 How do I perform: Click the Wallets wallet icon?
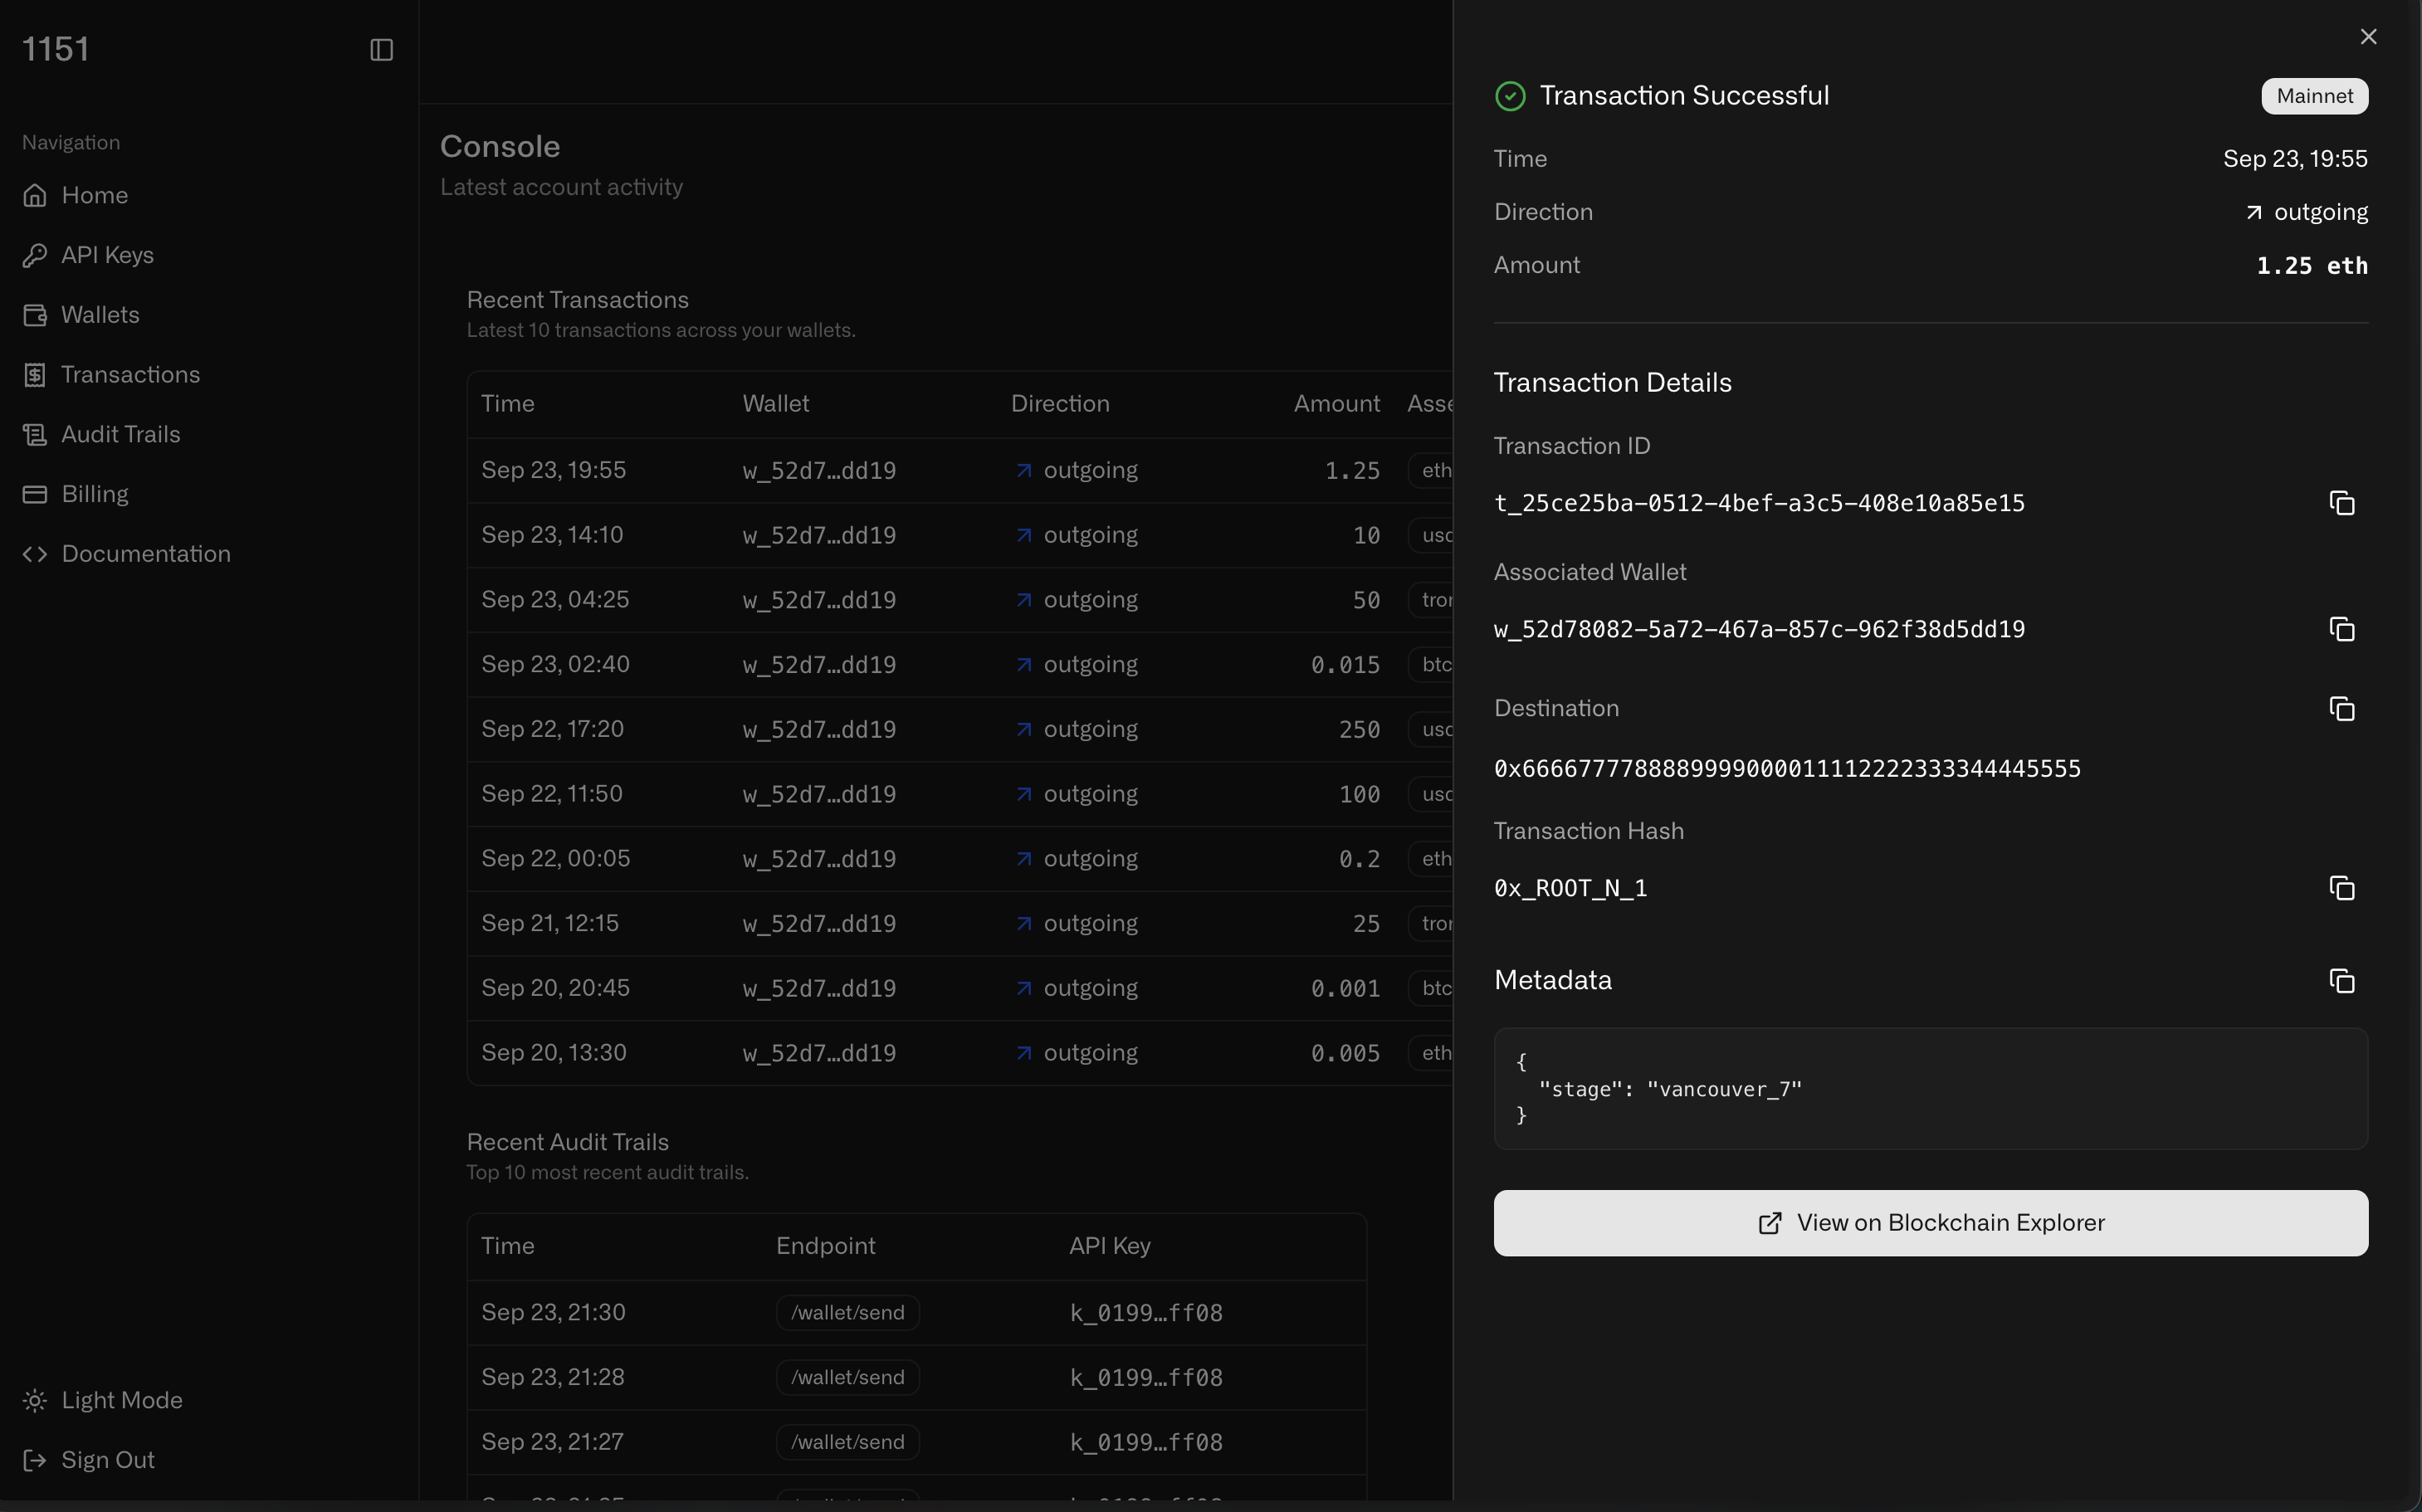coord(35,315)
